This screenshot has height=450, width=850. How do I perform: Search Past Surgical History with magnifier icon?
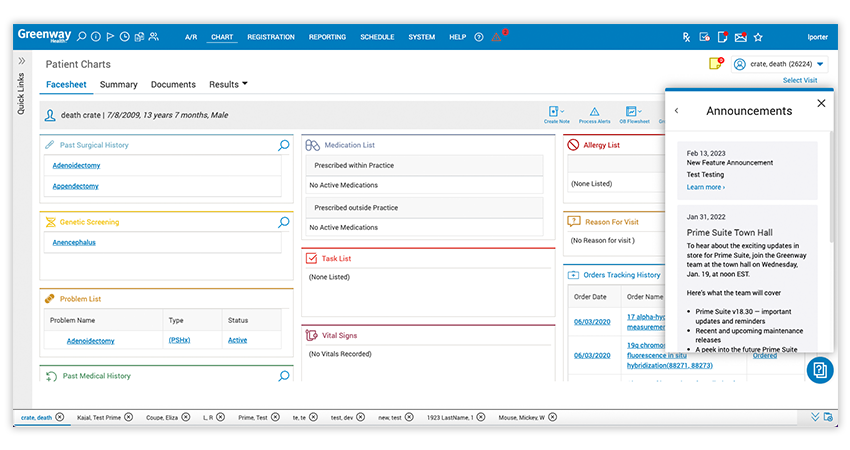coord(284,145)
